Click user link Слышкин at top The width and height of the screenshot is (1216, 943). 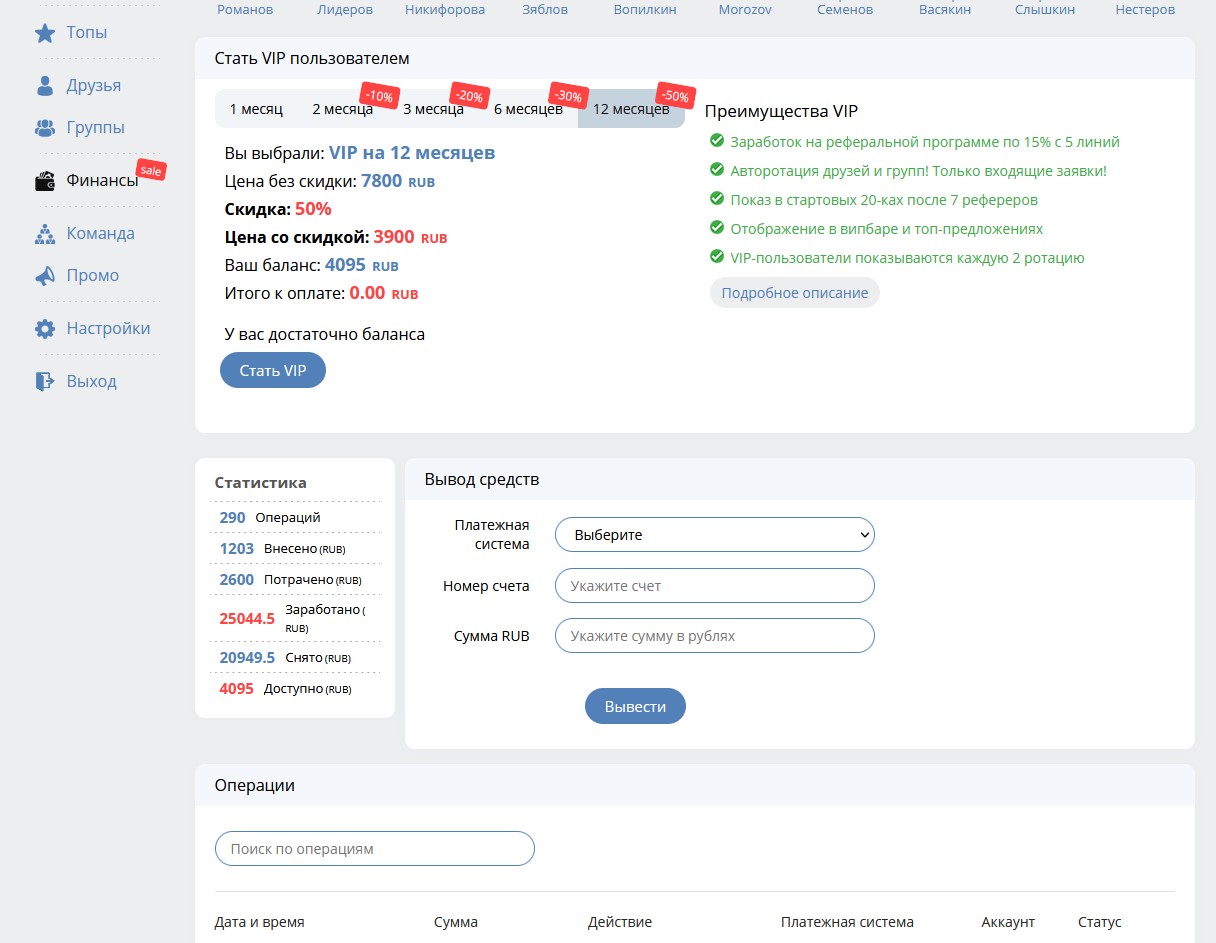click(x=1045, y=10)
